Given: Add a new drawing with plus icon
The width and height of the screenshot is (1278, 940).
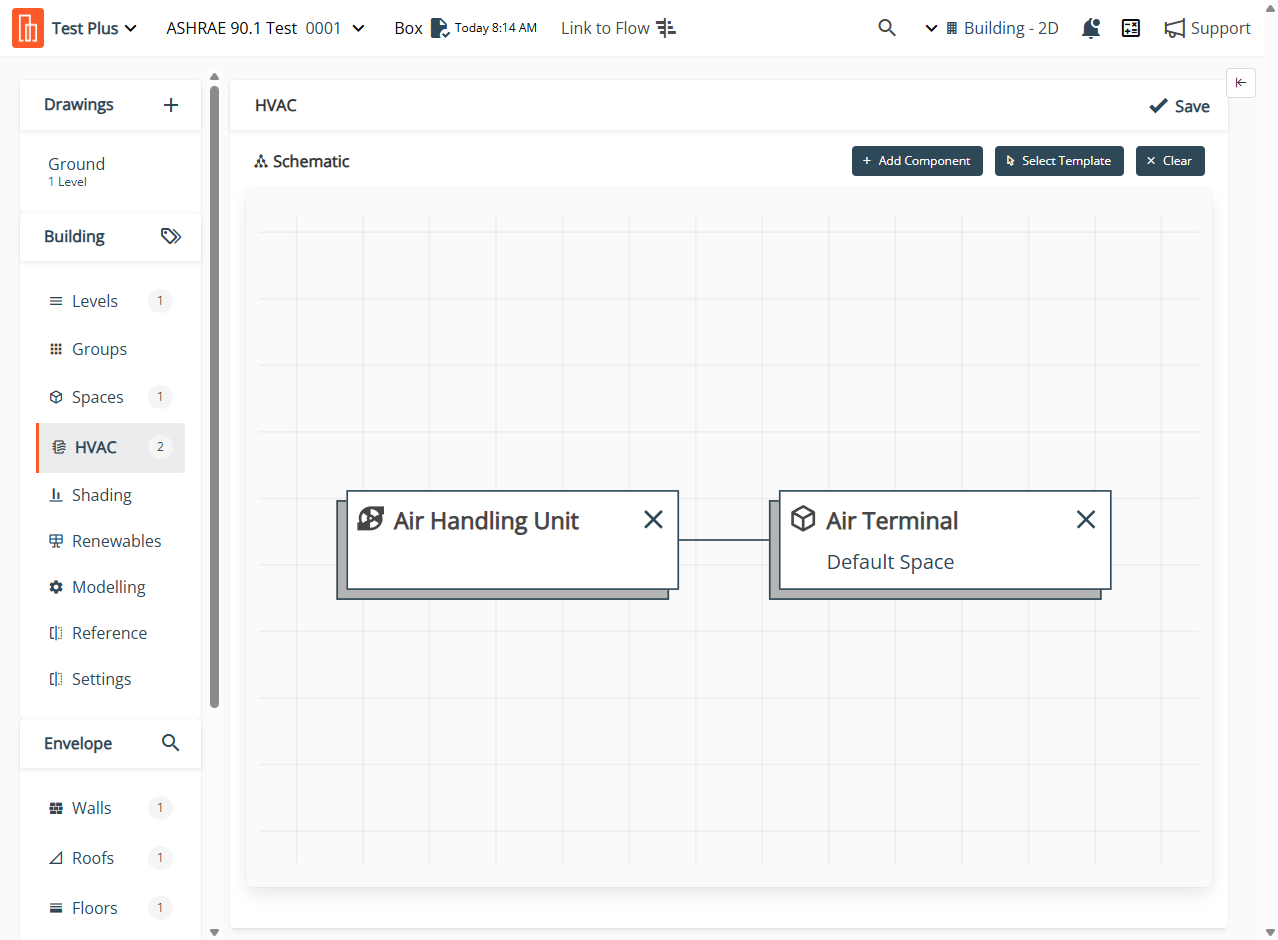Looking at the screenshot, I should [171, 105].
